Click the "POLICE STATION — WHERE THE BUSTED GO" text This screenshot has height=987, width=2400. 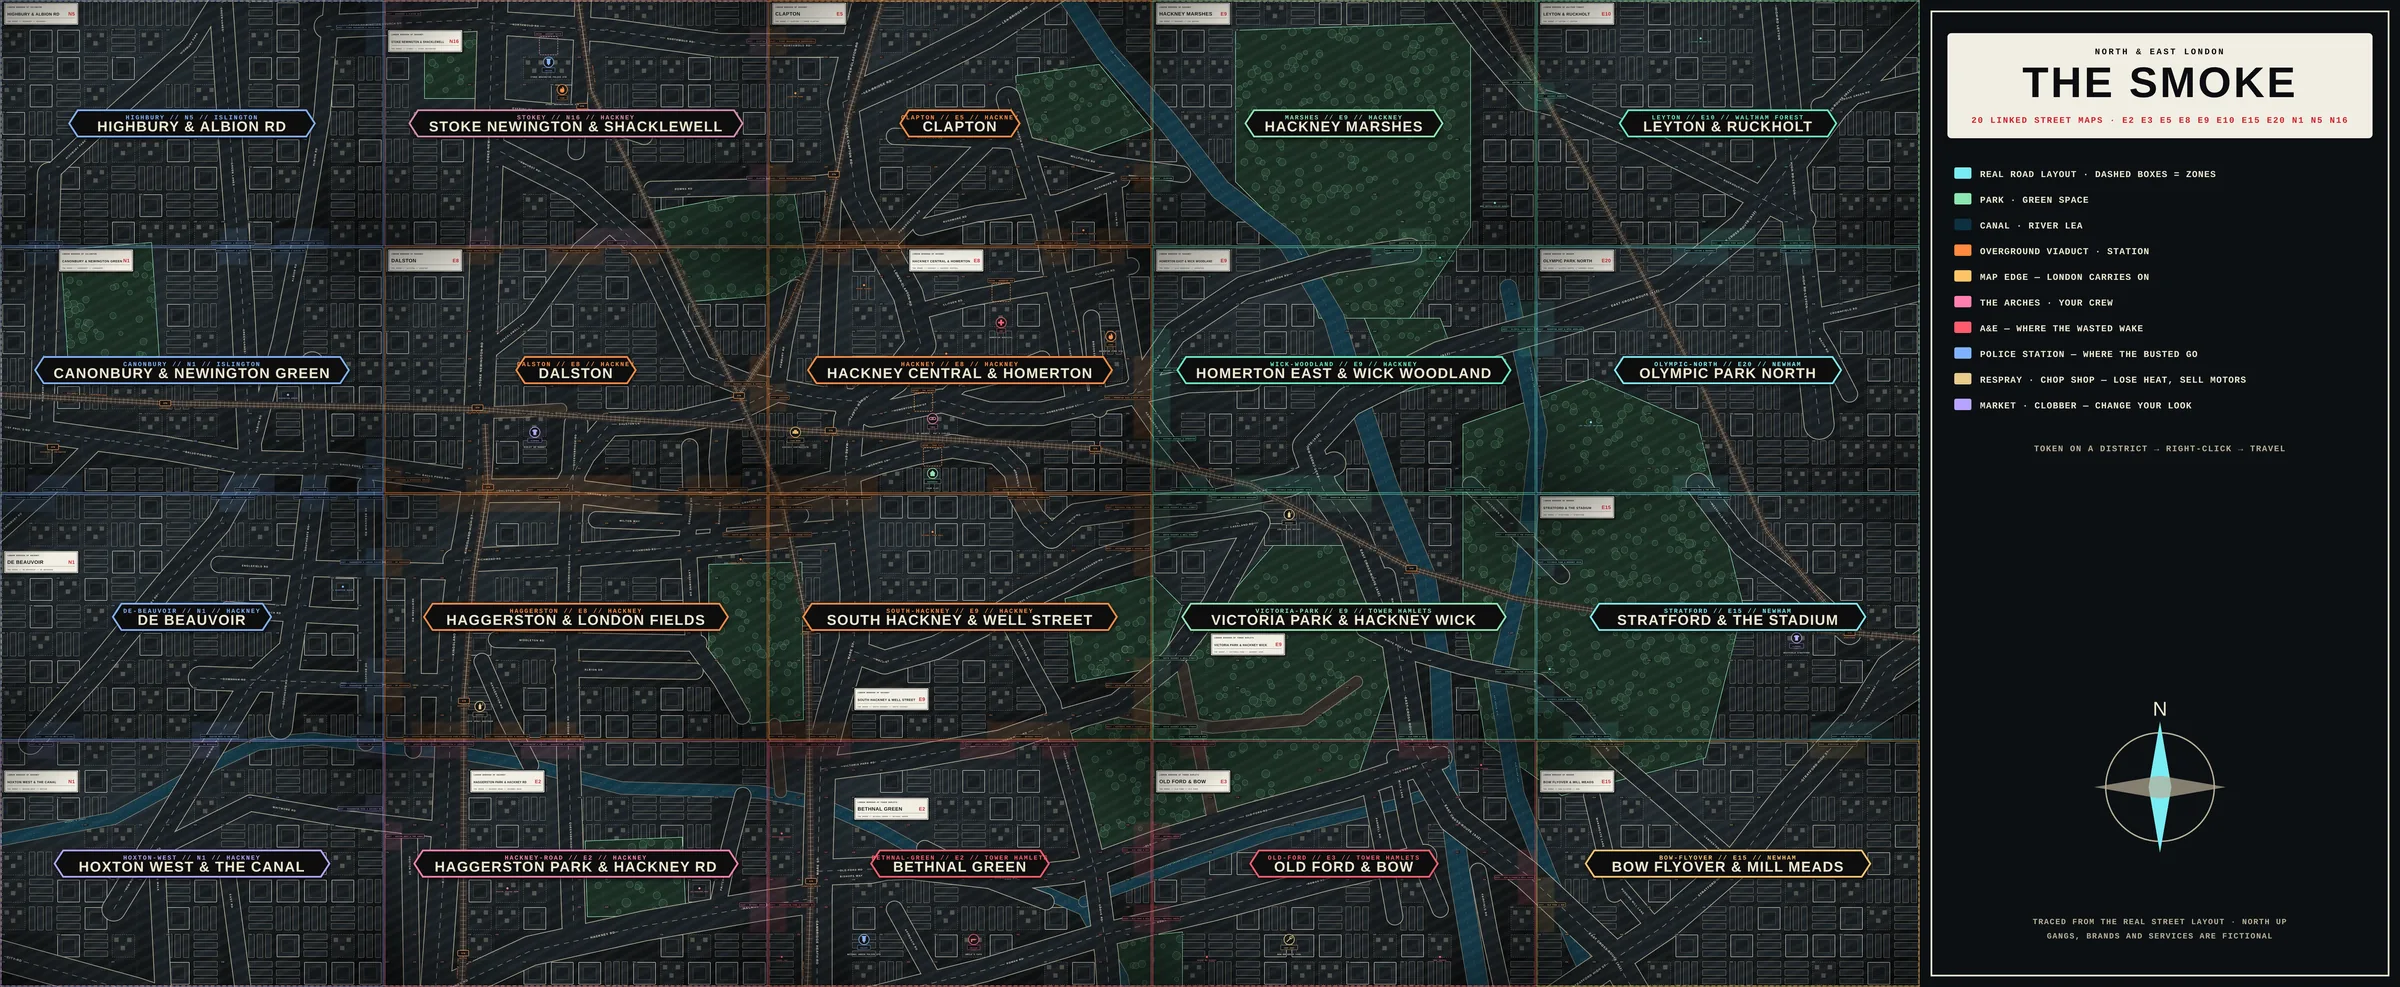[2089, 354]
